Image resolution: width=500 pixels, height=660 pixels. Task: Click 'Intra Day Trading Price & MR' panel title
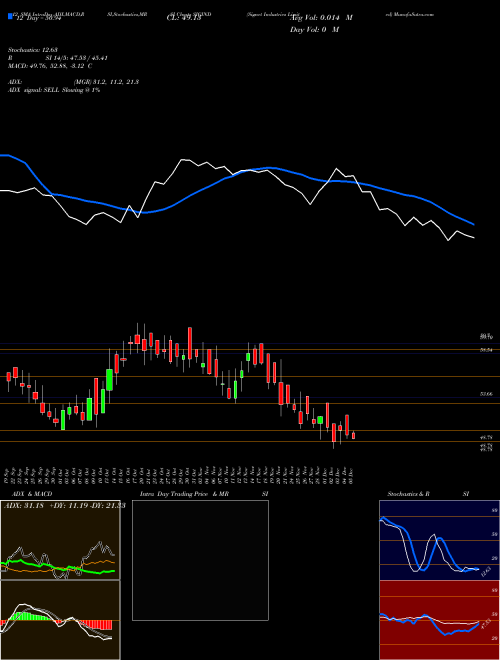[184, 494]
